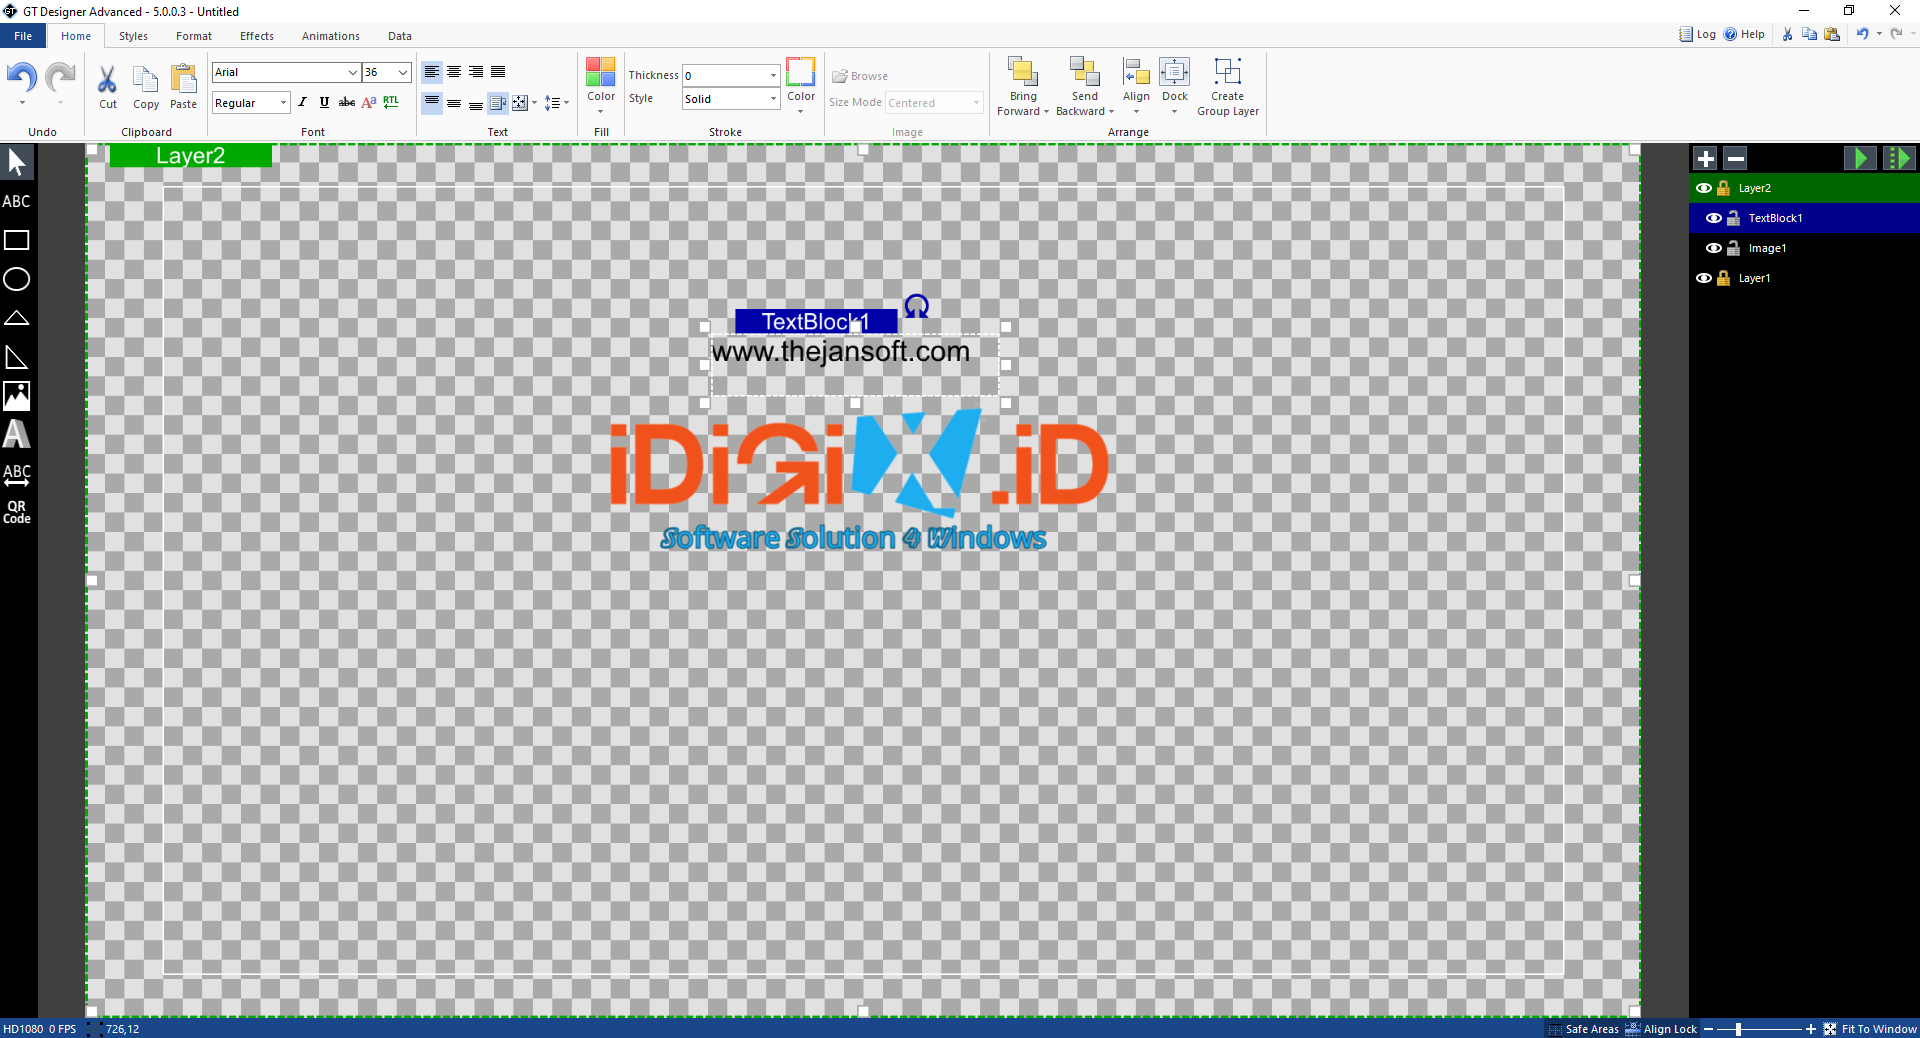Viewport: 1920px width, 1038px height.
Task: Switch to the Styles tab
Action: coord(133,36)
